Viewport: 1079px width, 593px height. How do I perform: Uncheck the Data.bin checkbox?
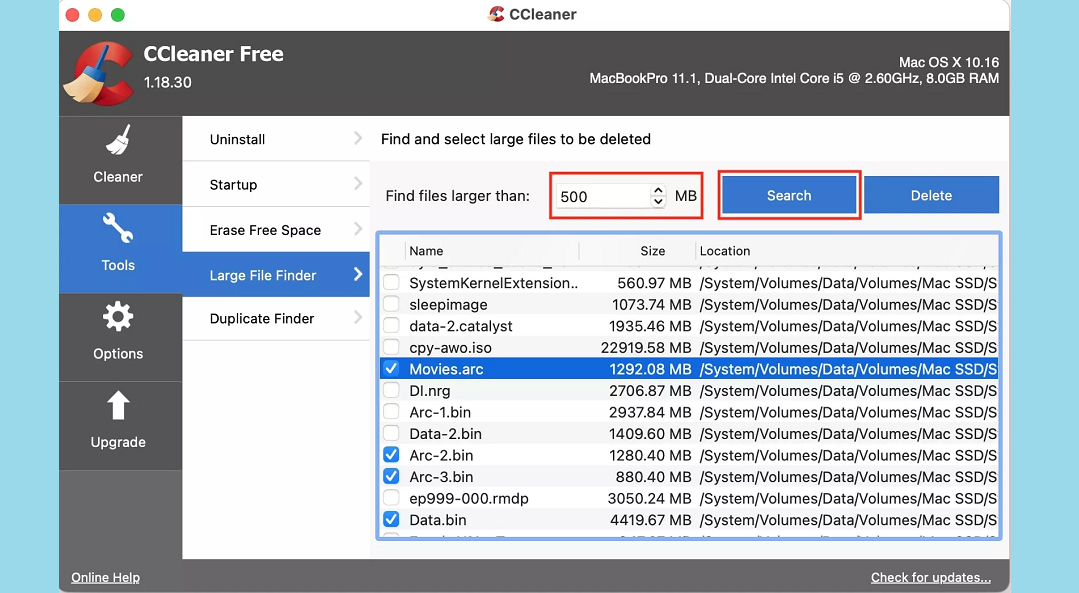(391, 520)
